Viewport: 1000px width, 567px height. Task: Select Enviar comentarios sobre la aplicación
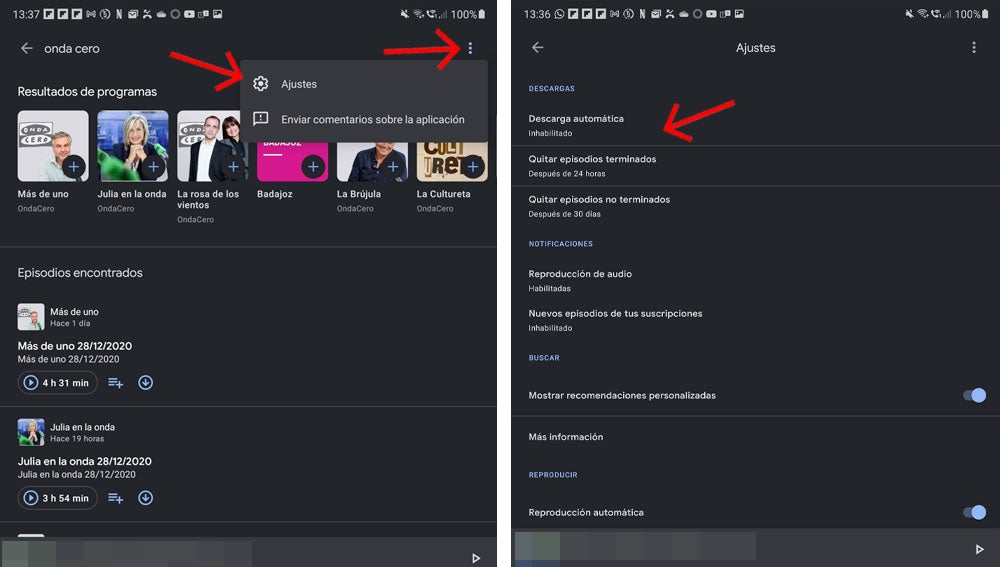click(364, 119)
